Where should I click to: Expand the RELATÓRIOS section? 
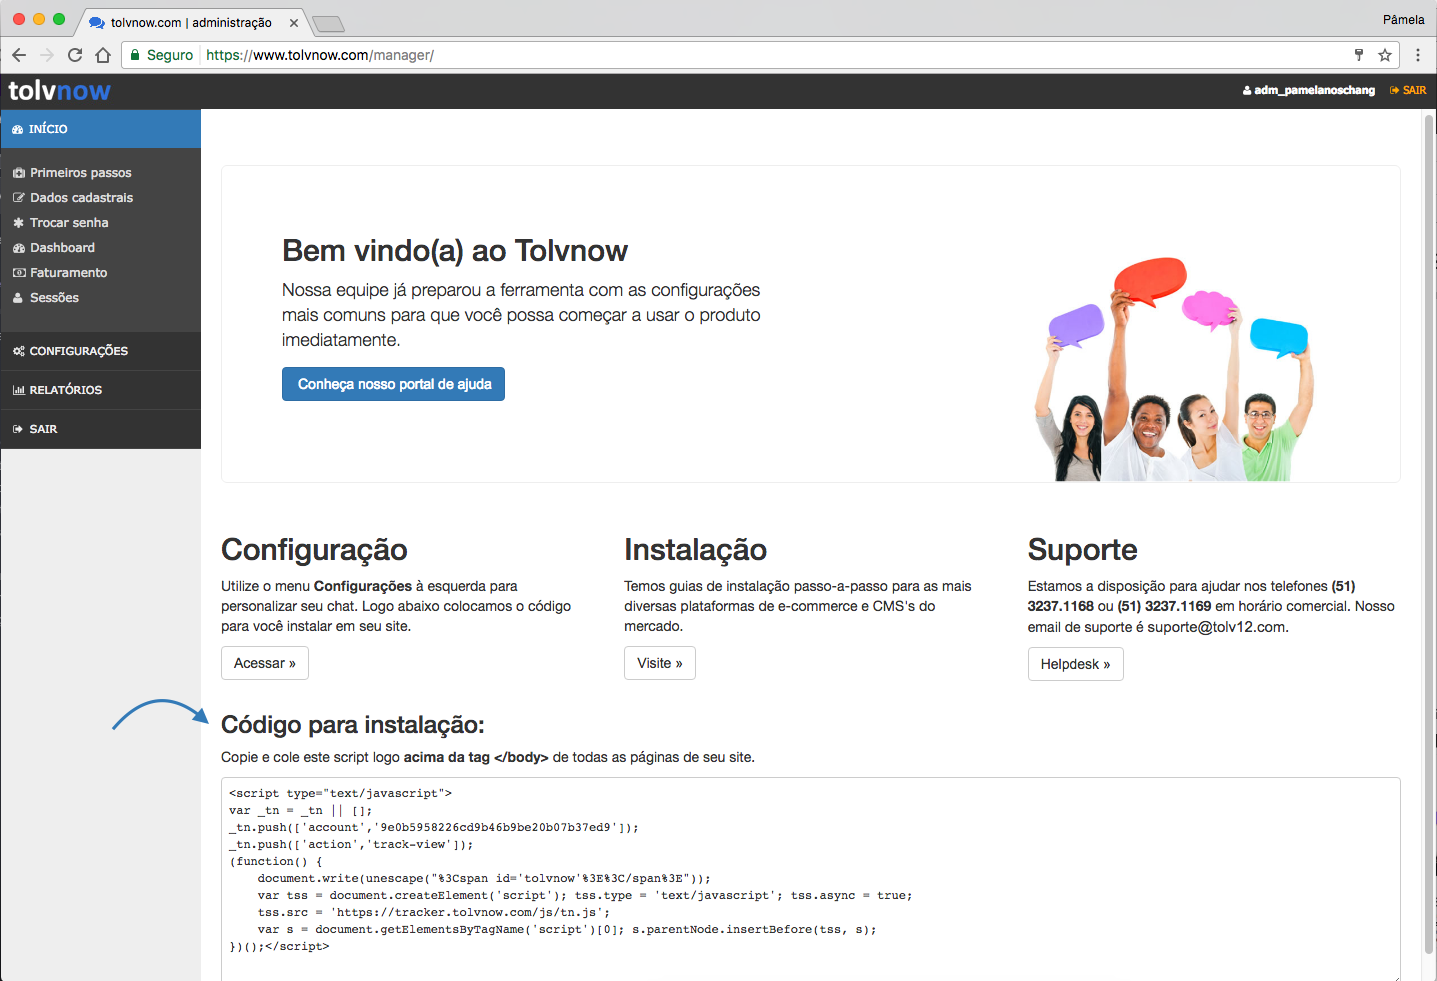100,390
